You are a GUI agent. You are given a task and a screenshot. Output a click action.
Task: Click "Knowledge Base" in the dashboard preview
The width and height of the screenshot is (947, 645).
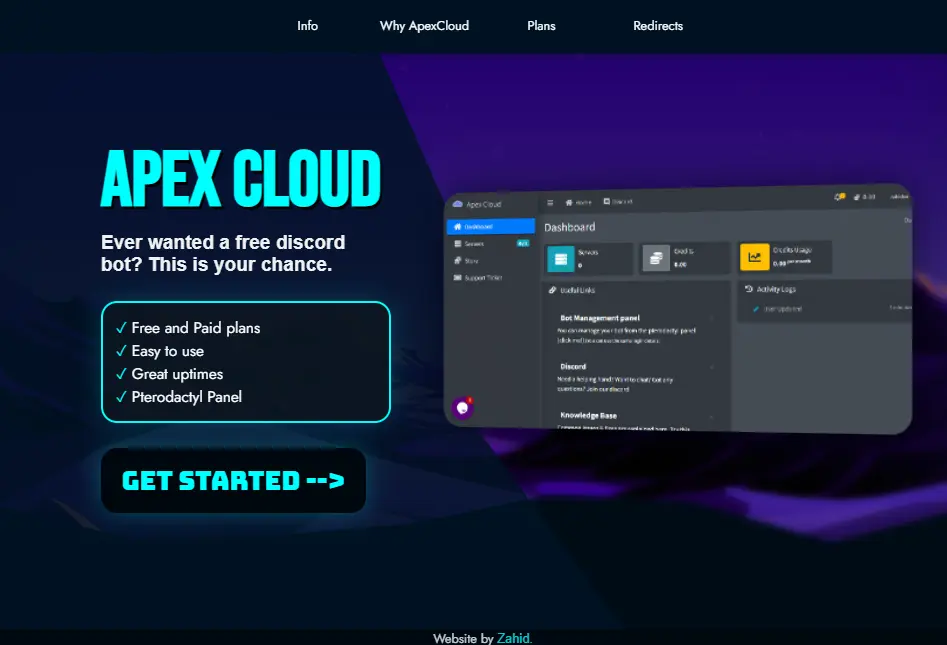[x=588, y=416]
